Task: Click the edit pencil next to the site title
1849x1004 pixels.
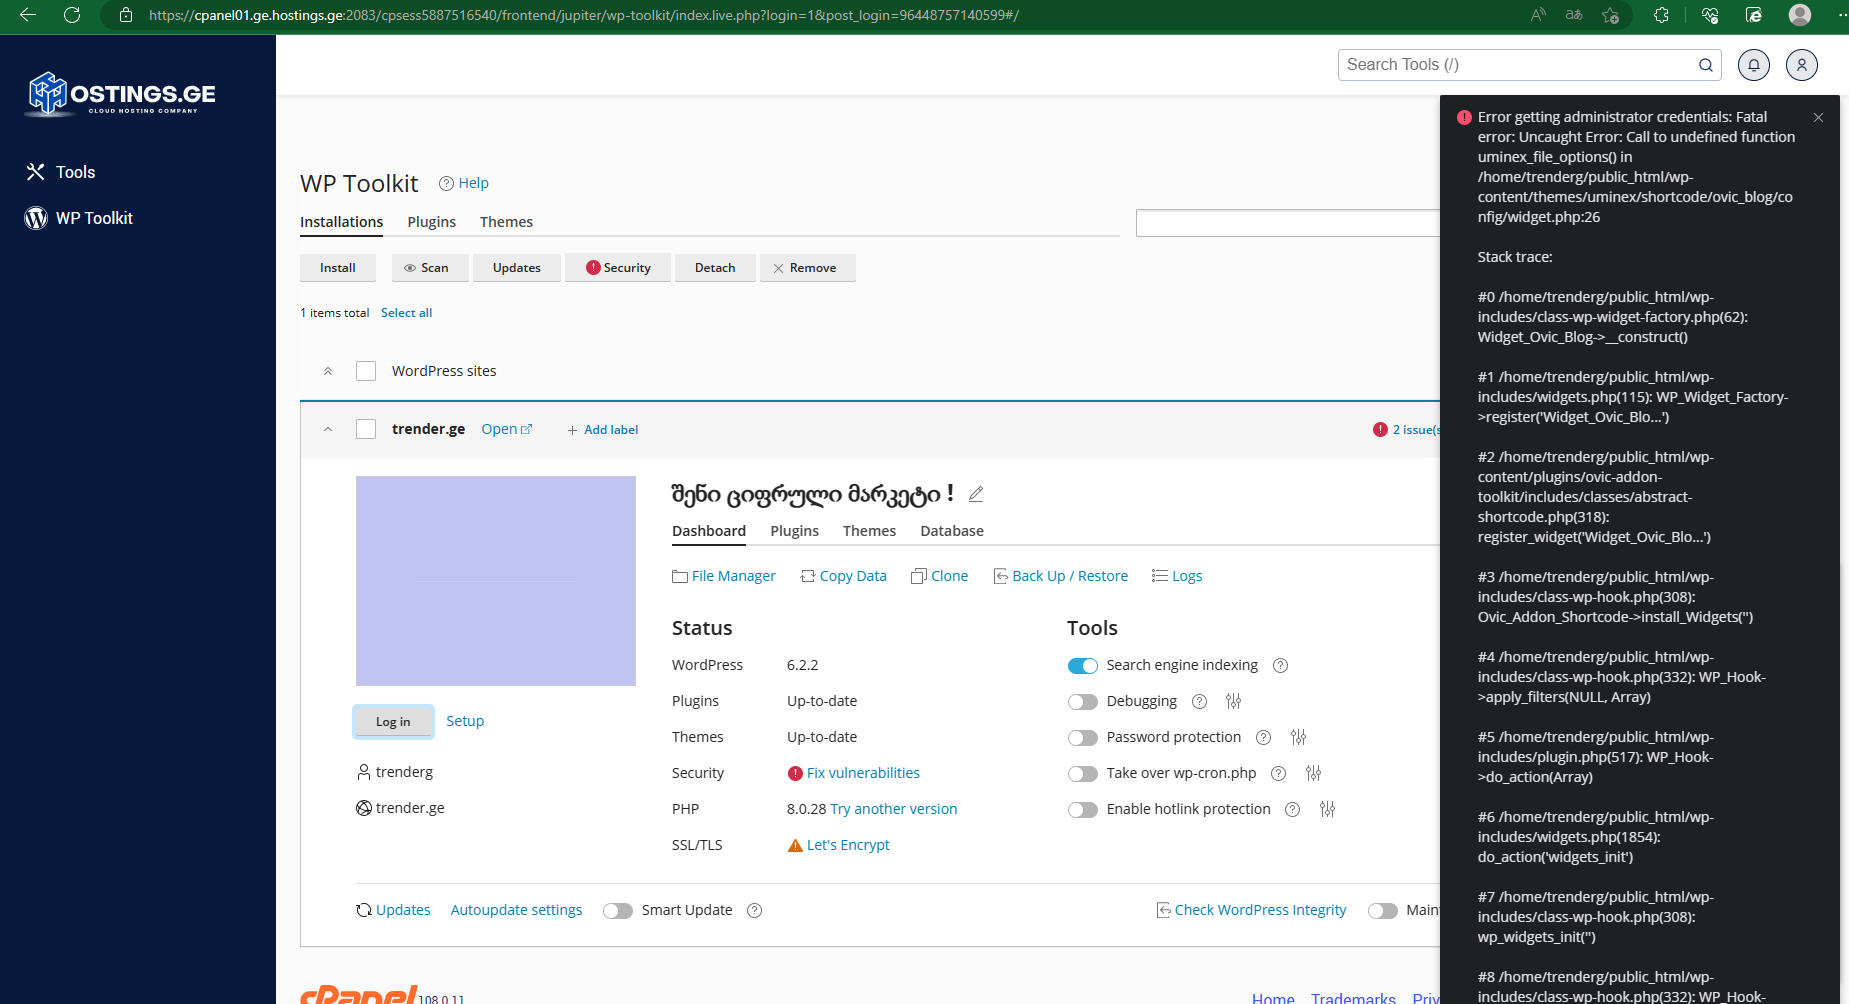Action: tap(976, 494)
